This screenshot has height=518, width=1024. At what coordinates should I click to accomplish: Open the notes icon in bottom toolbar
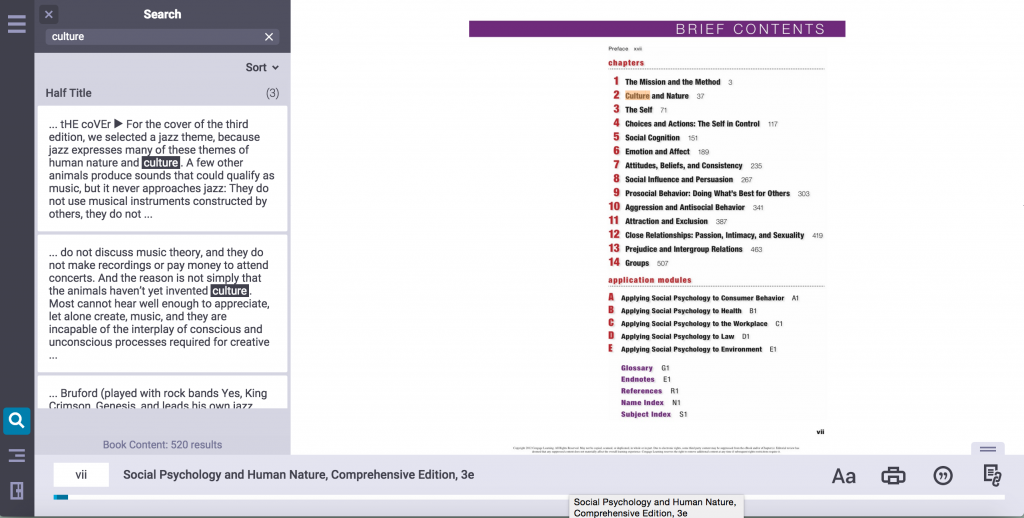(991, 476)
